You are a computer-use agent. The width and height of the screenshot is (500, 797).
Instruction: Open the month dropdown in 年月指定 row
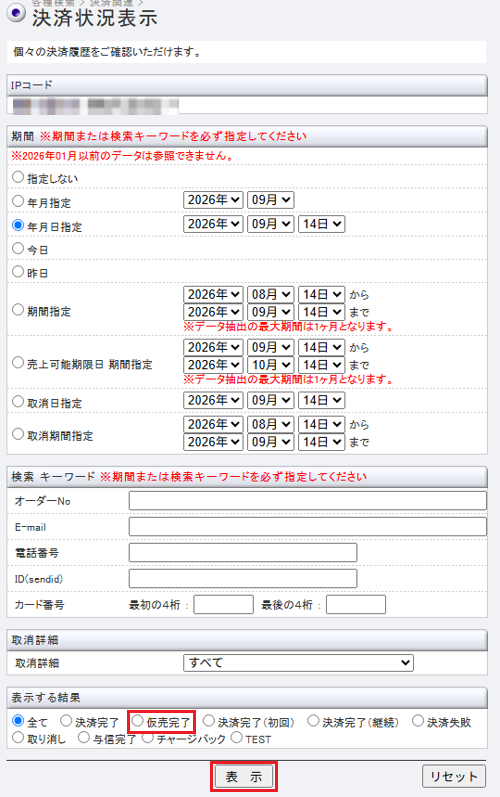coord(270,200)
